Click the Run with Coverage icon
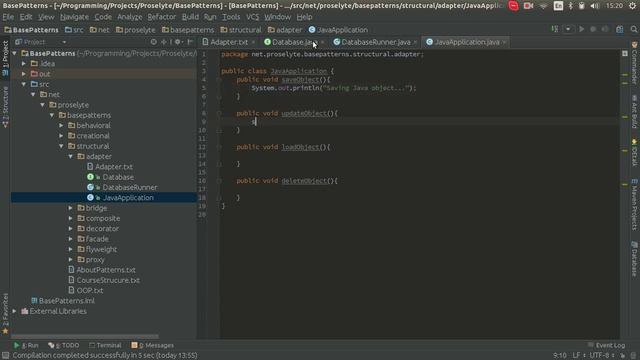The width and height of the screenshot is (640, 360). click(x=605, y=29)
